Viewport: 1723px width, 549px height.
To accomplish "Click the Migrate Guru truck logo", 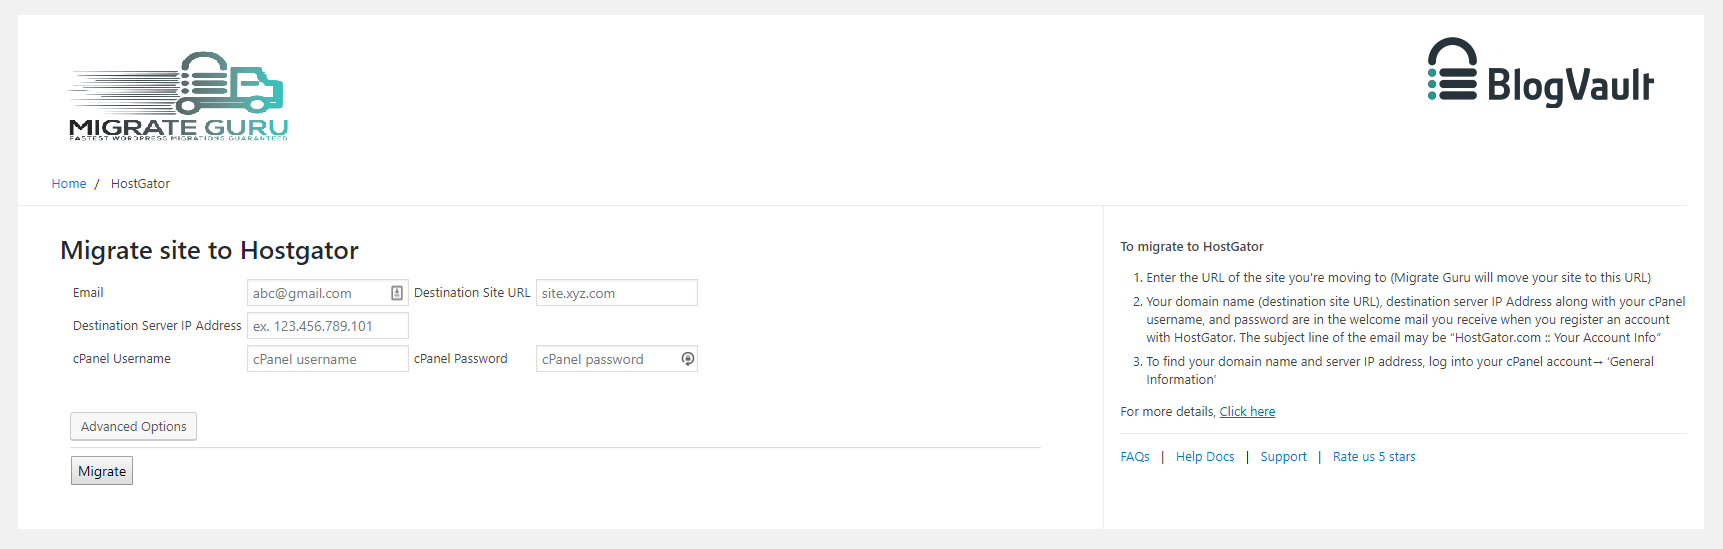I will (178, 96).
